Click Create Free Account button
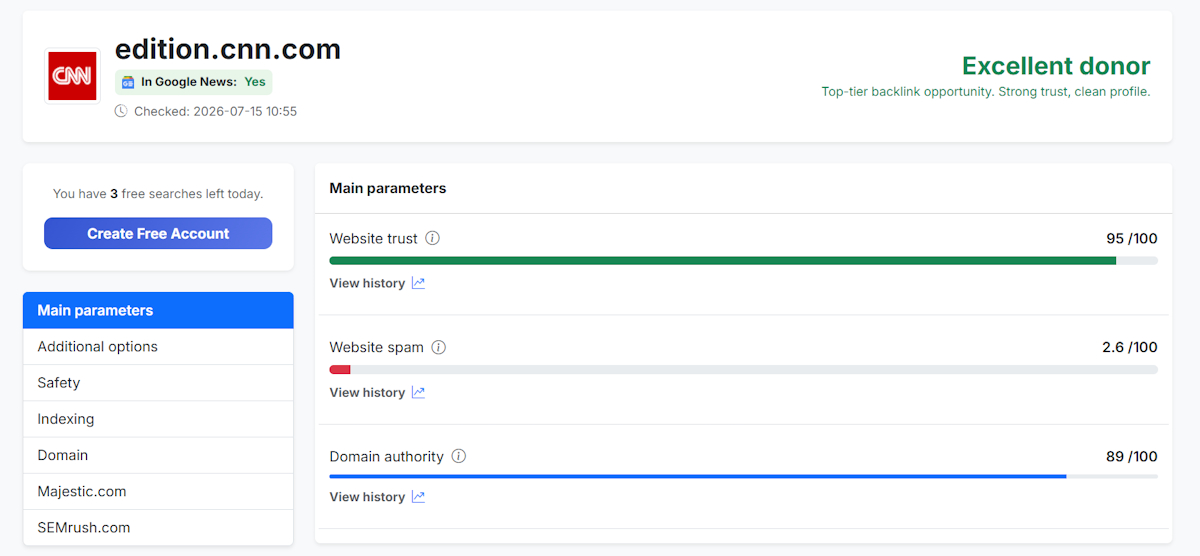Image resolution: width=1200 pixels, height=556 pixels. [158, 233]
